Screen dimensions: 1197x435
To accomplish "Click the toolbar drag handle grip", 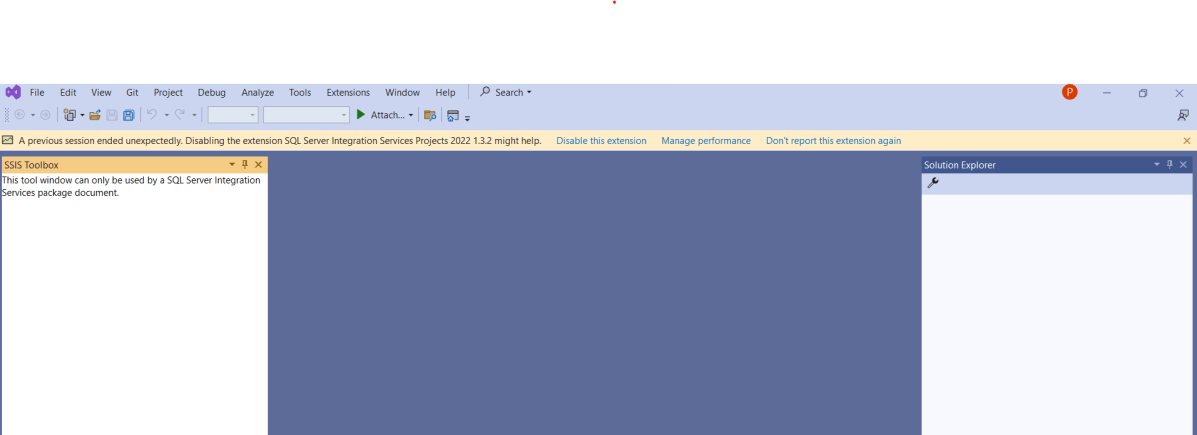I will click(x=7, y=115).
